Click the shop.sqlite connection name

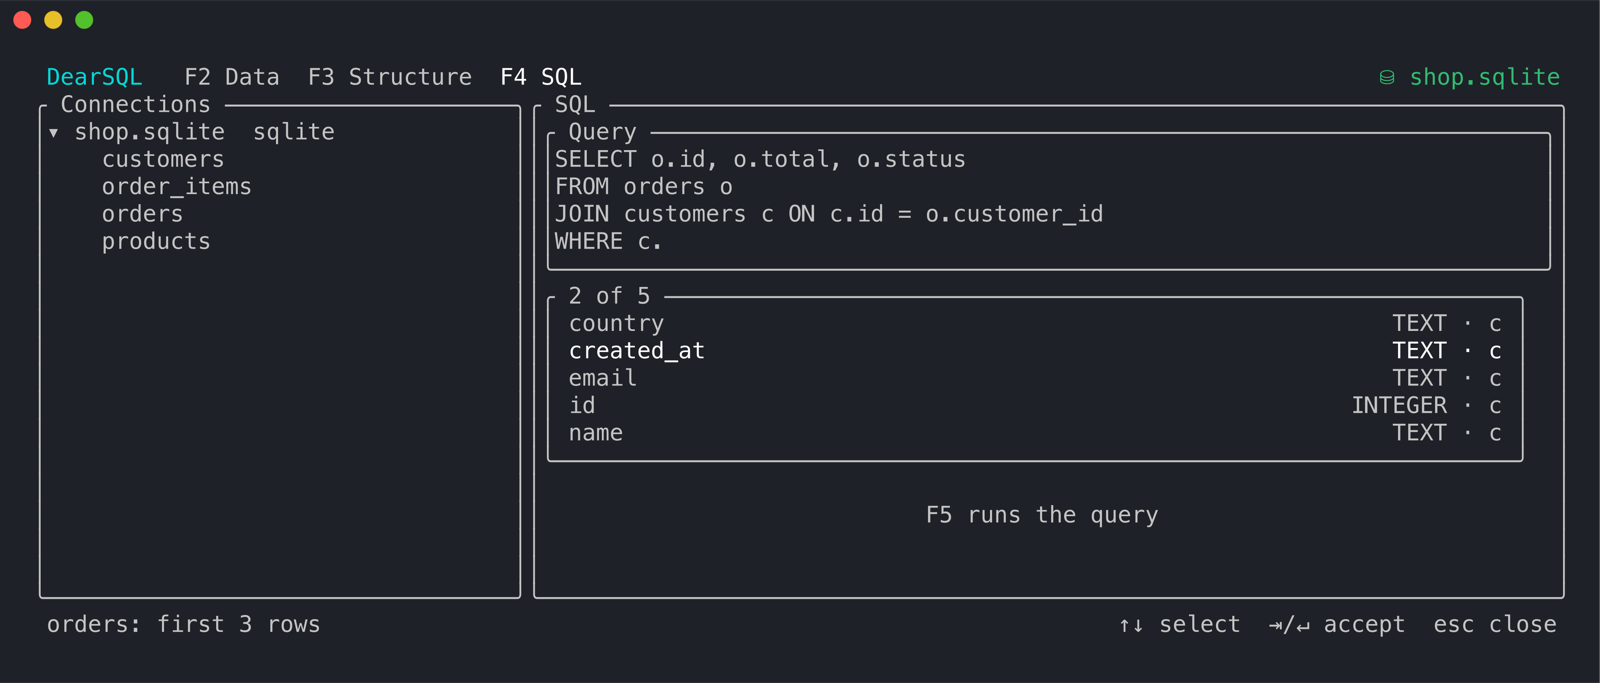(x=150, y=132)
